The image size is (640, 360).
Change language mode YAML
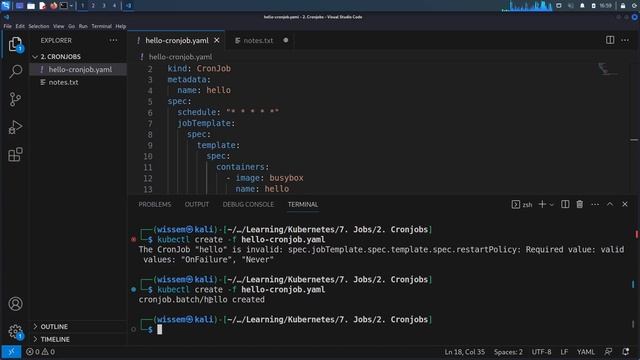(x=585, y=351)
